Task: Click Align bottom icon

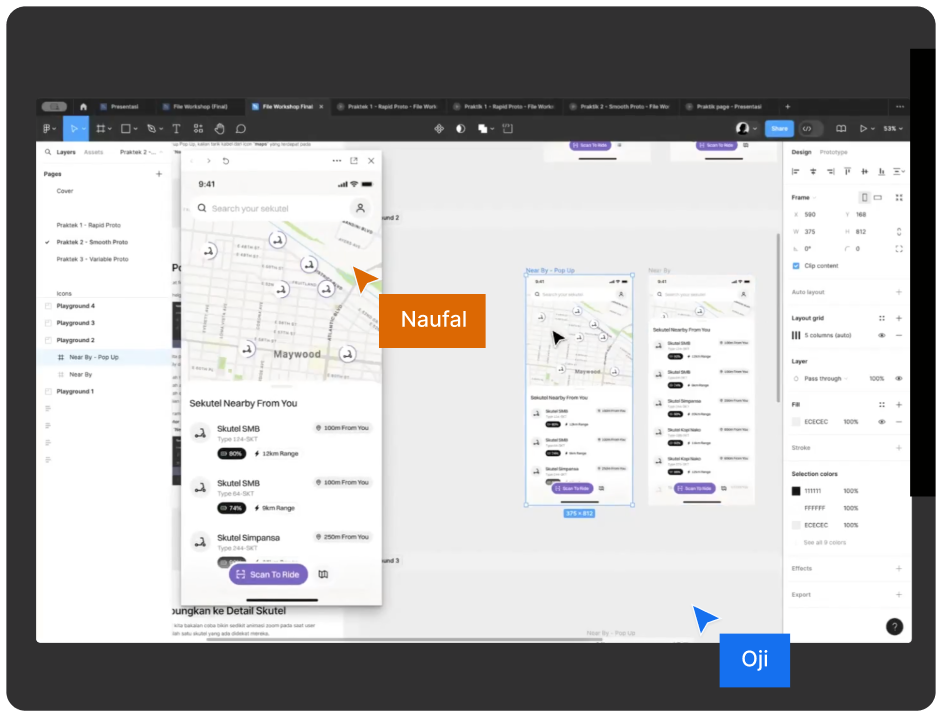Action: (881, 172)
